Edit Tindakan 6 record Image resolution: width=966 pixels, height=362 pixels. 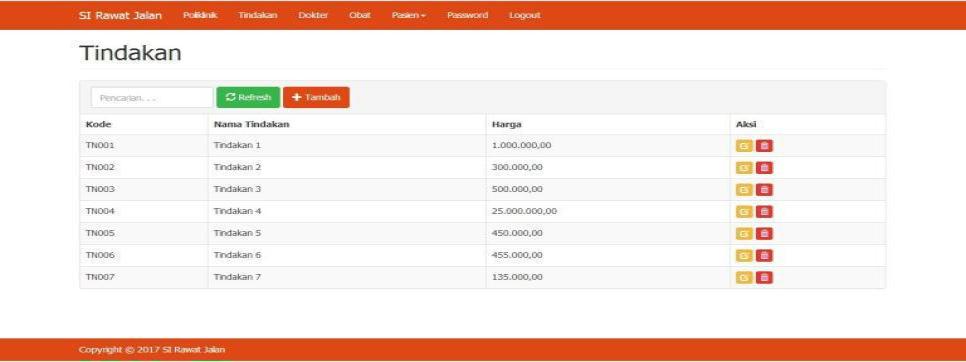pyautogui.click(x=744, y=255)
